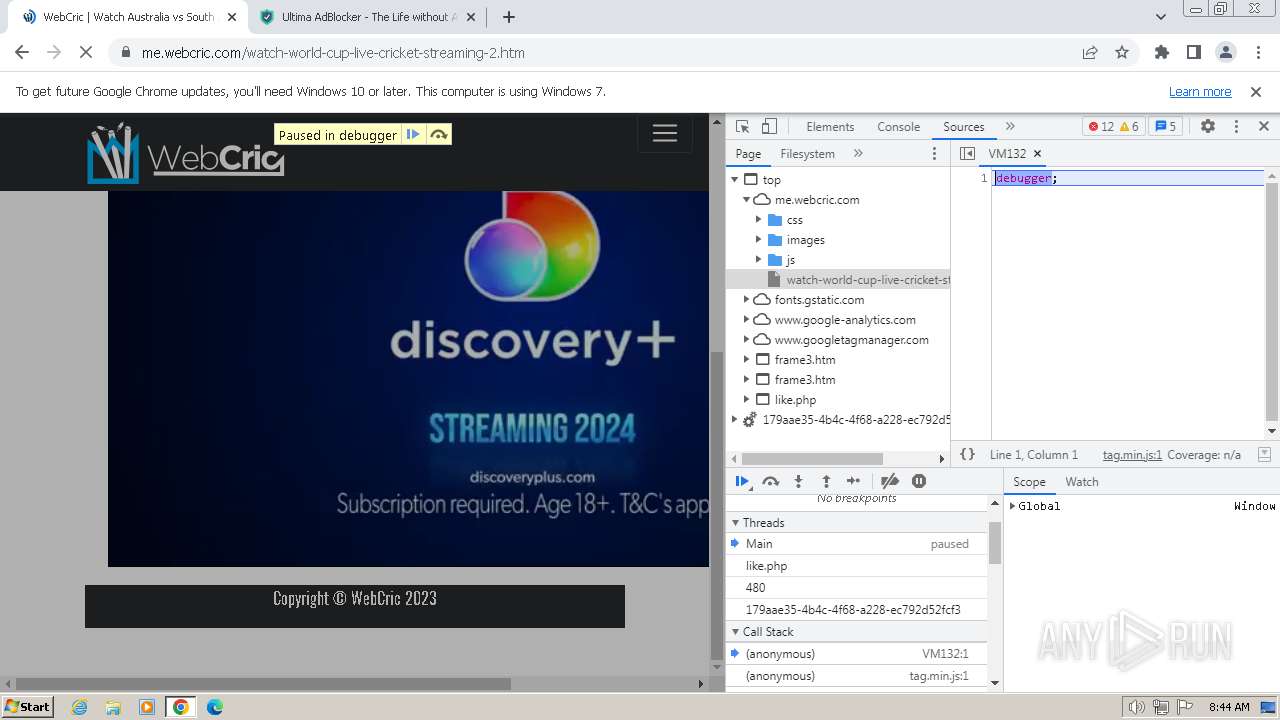Step over next function call
1280x720 pixels.
click(770, 481)
